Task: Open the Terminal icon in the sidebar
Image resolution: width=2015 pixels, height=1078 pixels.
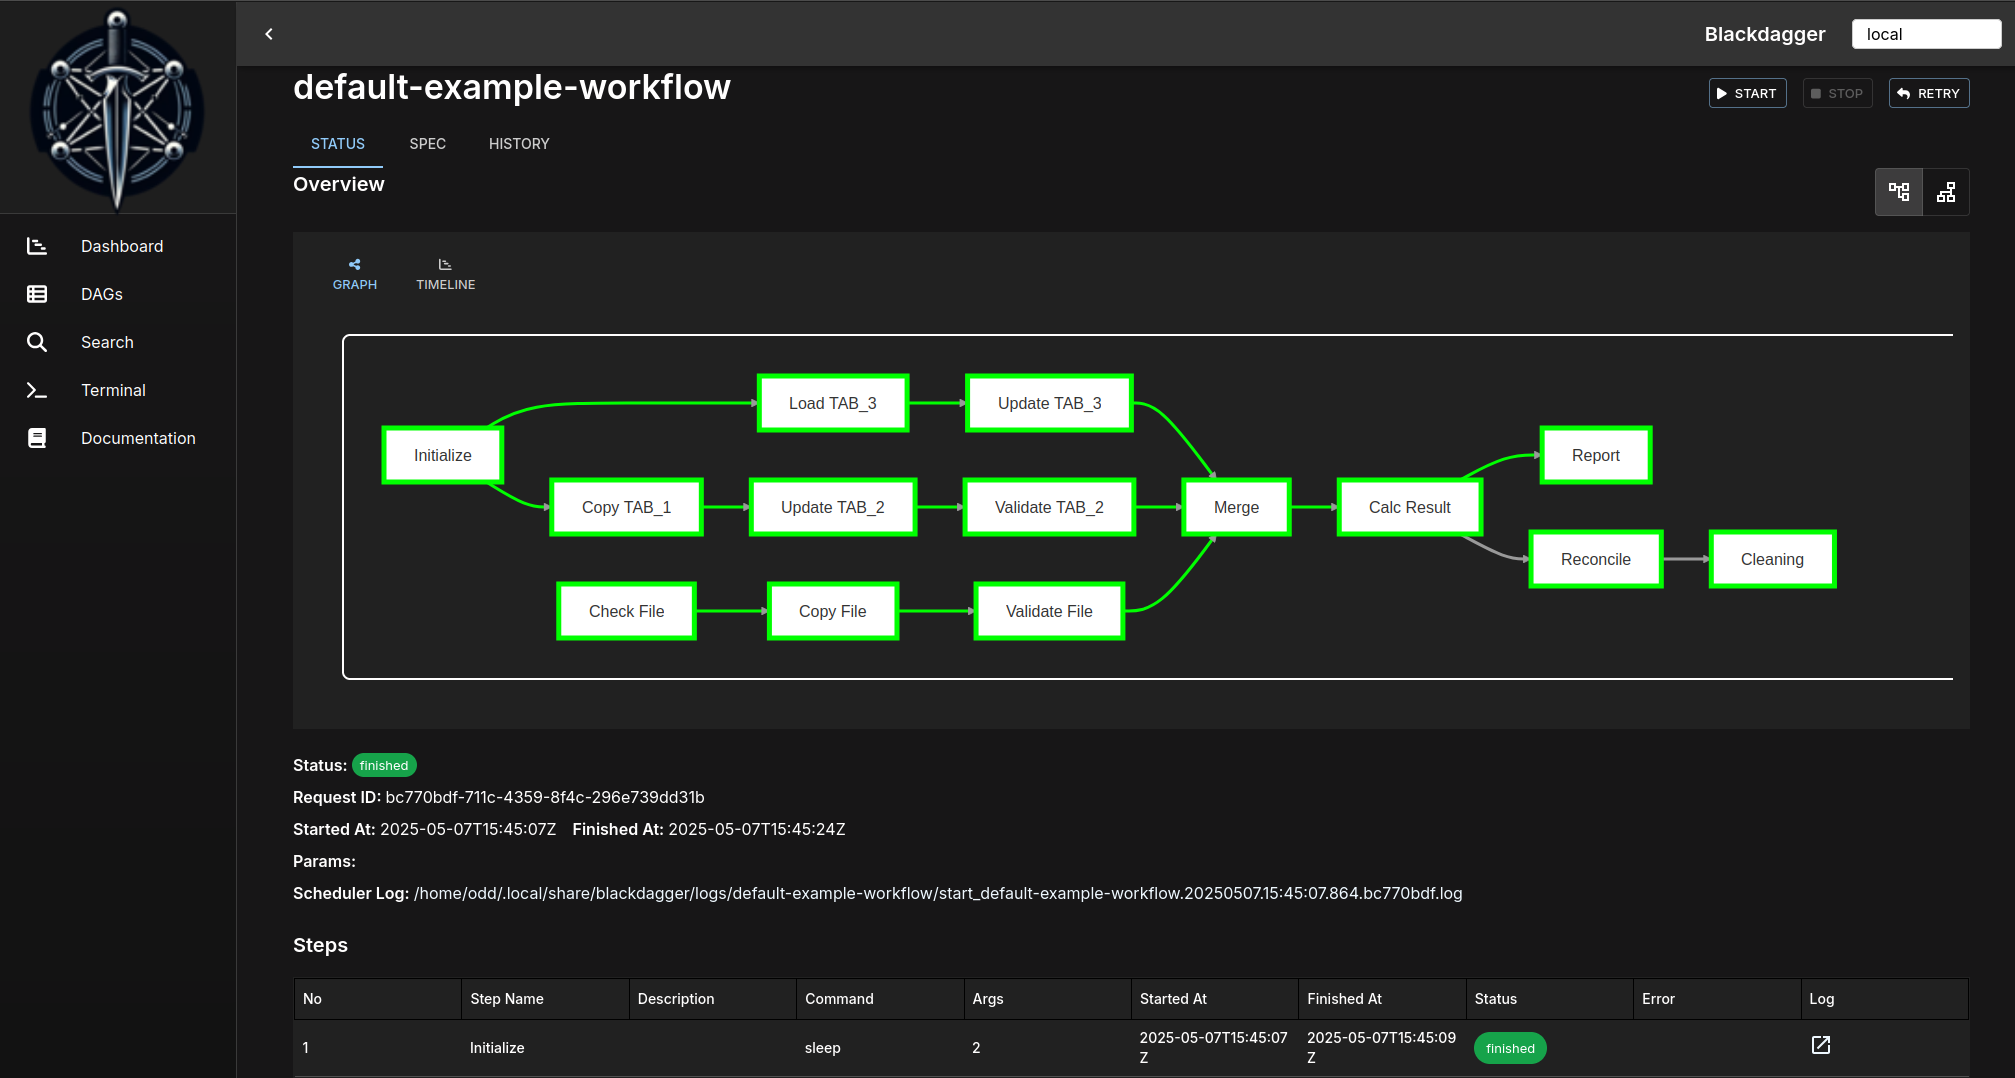Action: [x=37, y=390]
